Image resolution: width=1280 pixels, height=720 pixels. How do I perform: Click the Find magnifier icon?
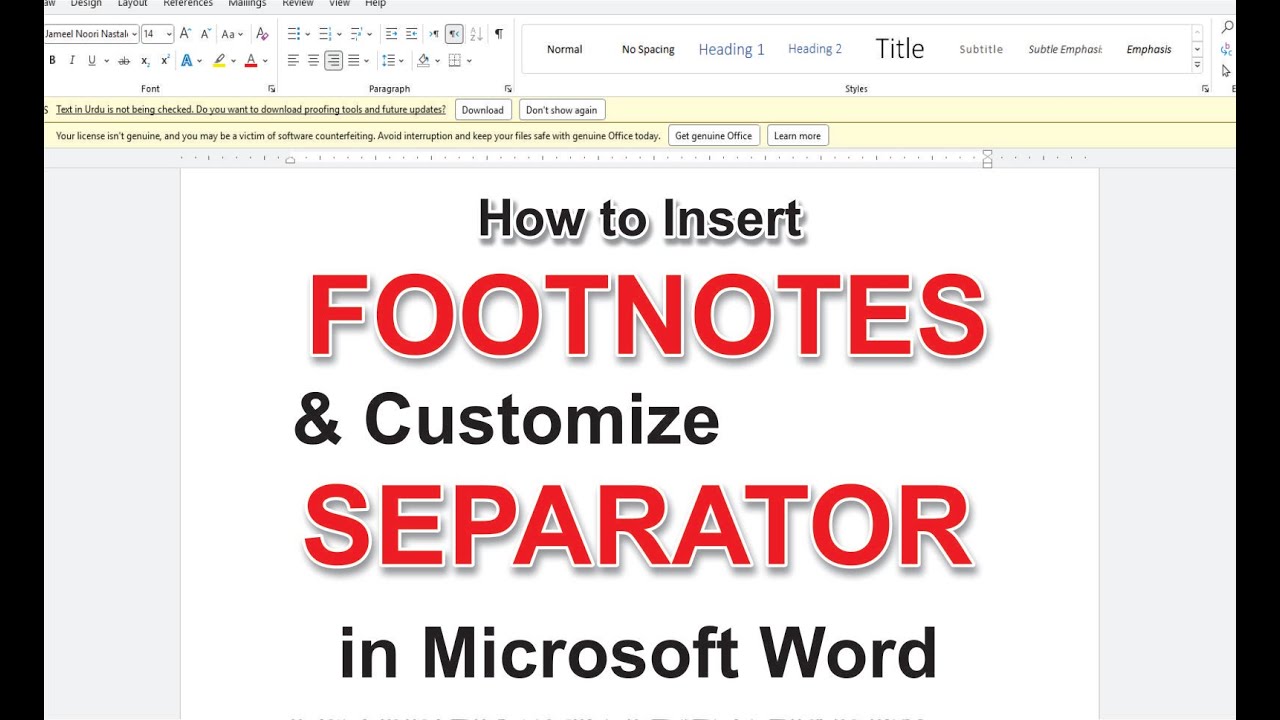pyautogui.click(x=1227, y=27)
